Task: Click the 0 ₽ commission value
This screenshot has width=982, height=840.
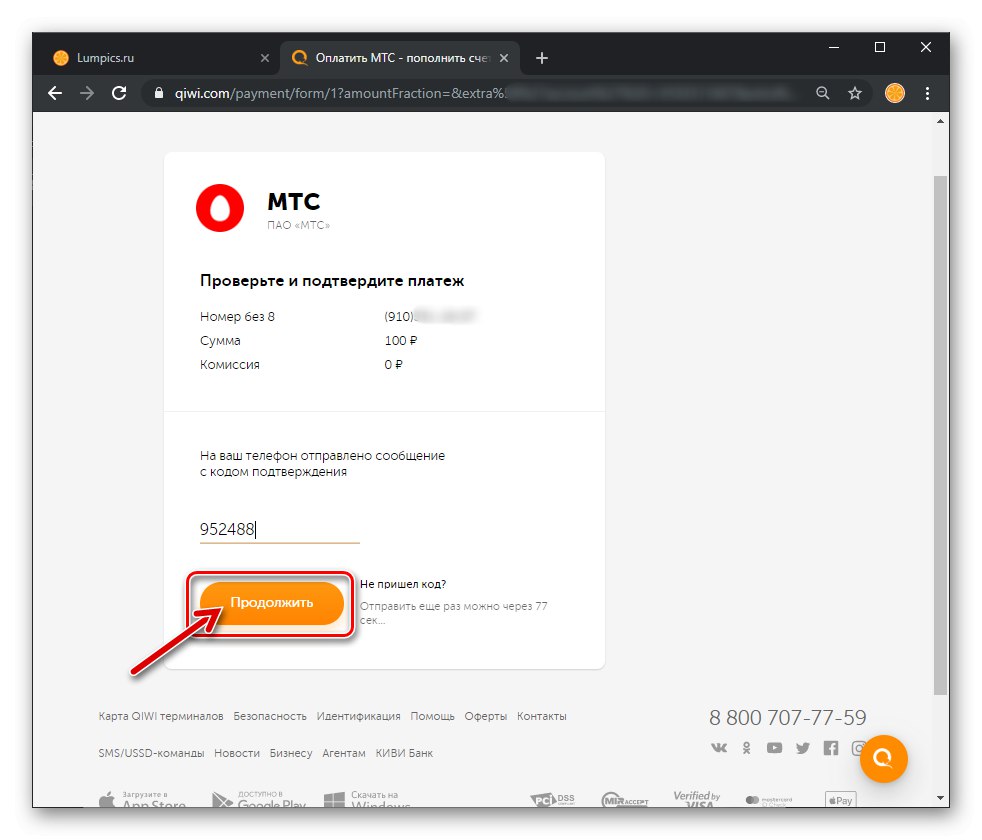Action: tap(393, 365)
